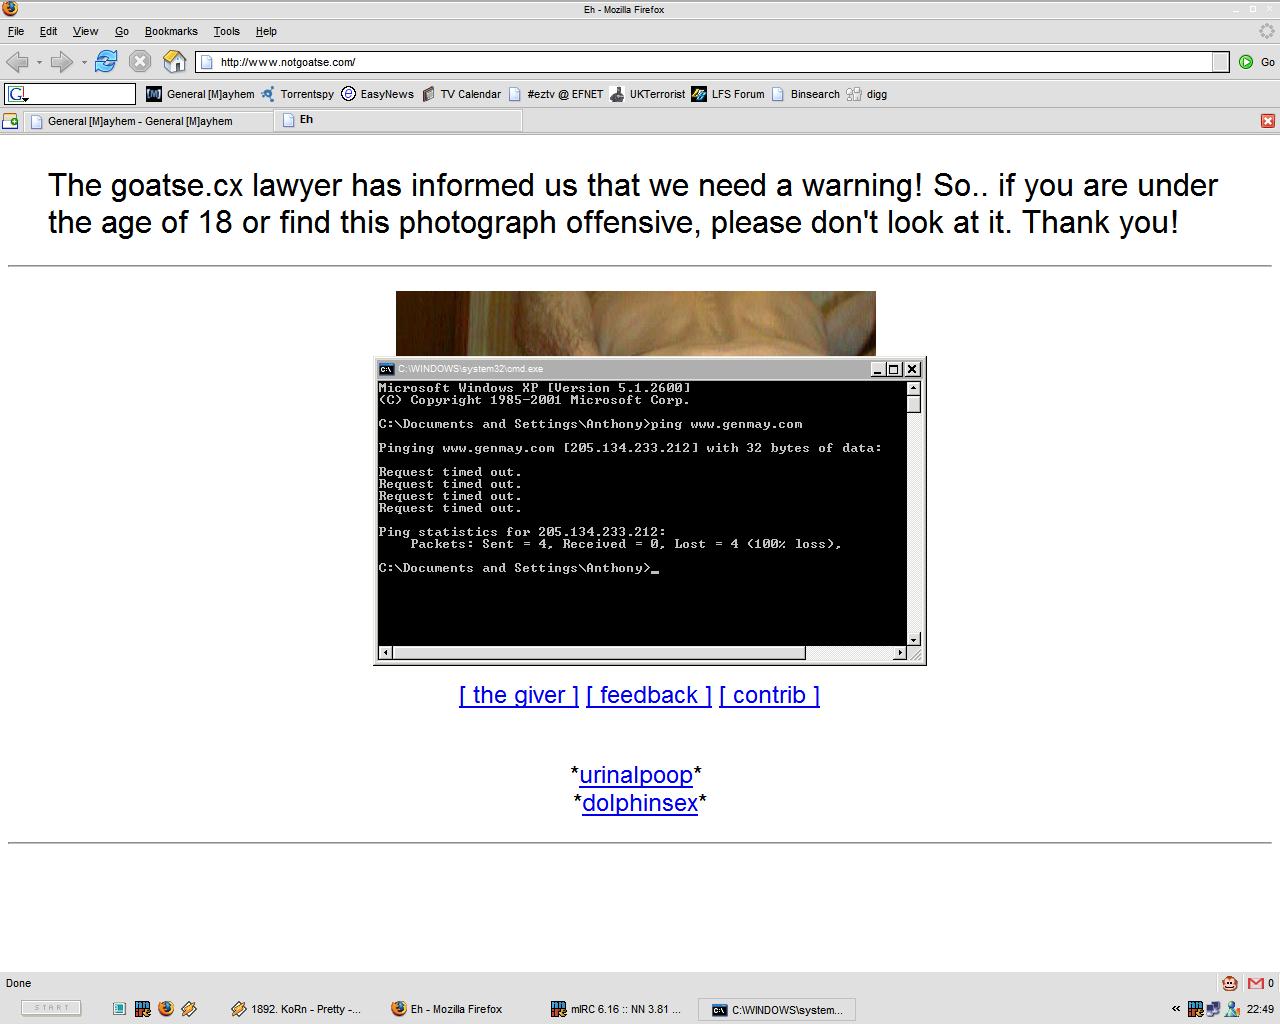This screenshot has height=1024, width=1280.
Task: Open the EasyNews bookmark
Action: click(377, 94)
